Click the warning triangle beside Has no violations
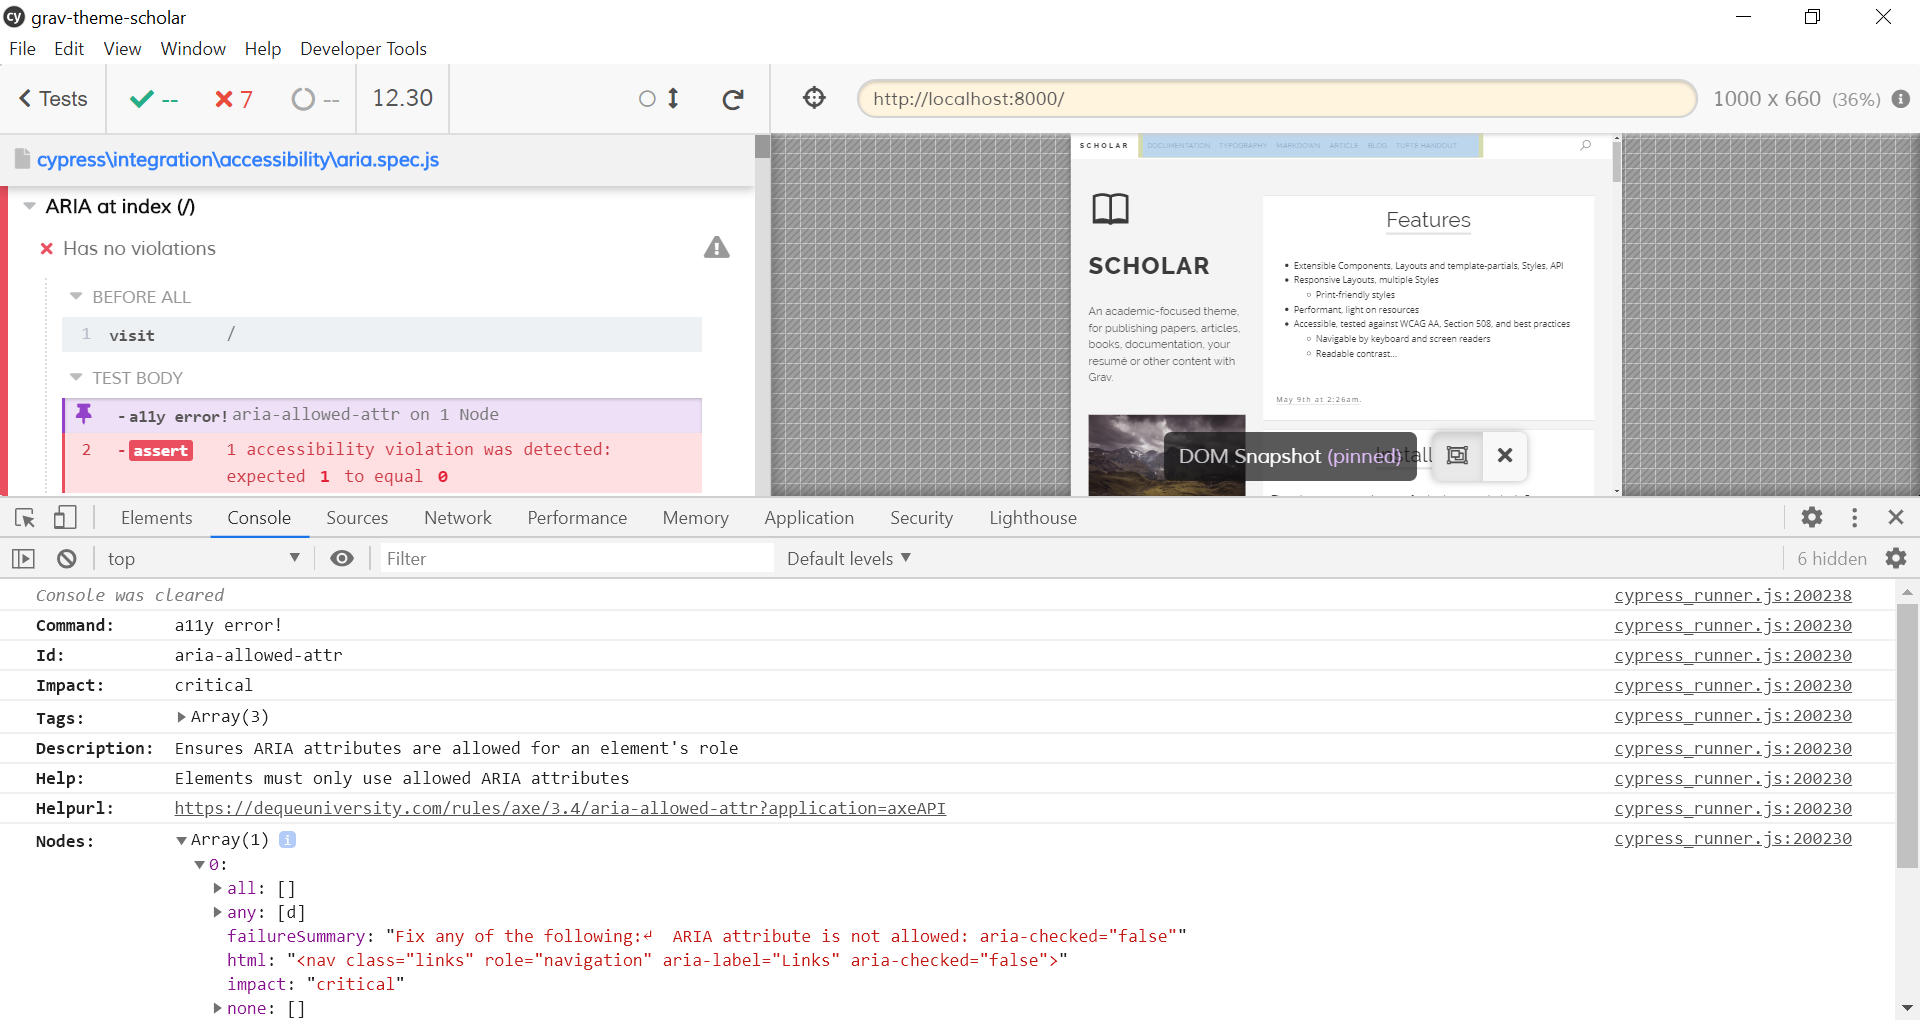 point(716,248)
